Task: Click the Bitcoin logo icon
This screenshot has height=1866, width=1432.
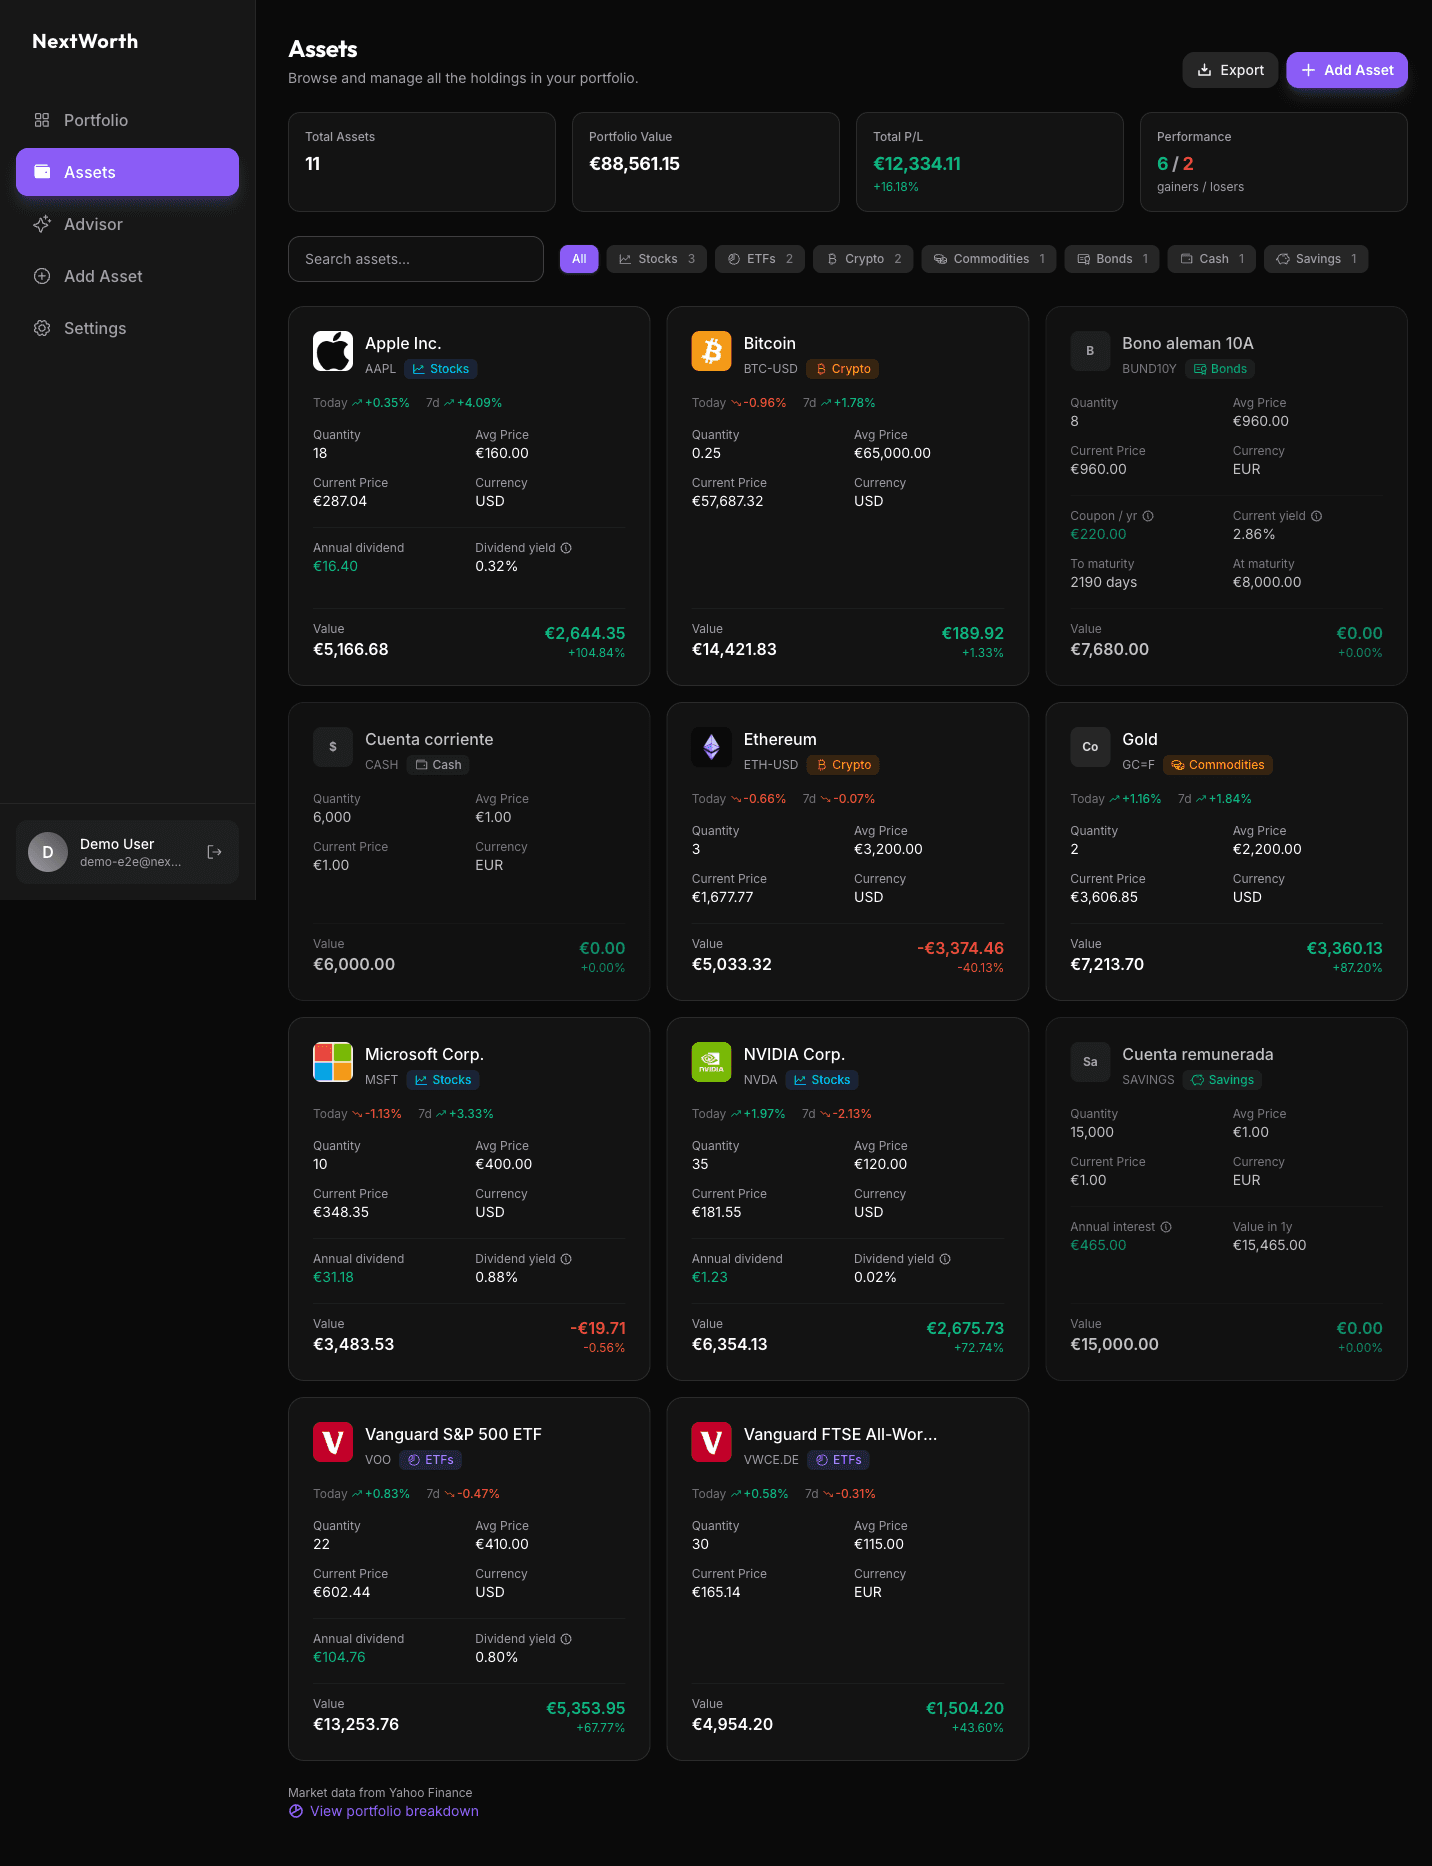Action: tap(712, 351)
